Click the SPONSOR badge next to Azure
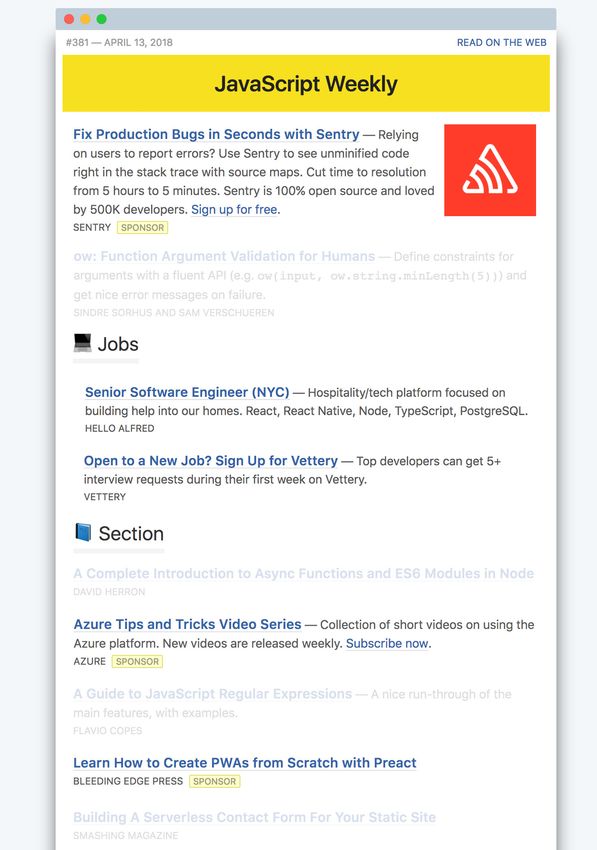Viewport: 597px width, 850px height. click(137, 661)
